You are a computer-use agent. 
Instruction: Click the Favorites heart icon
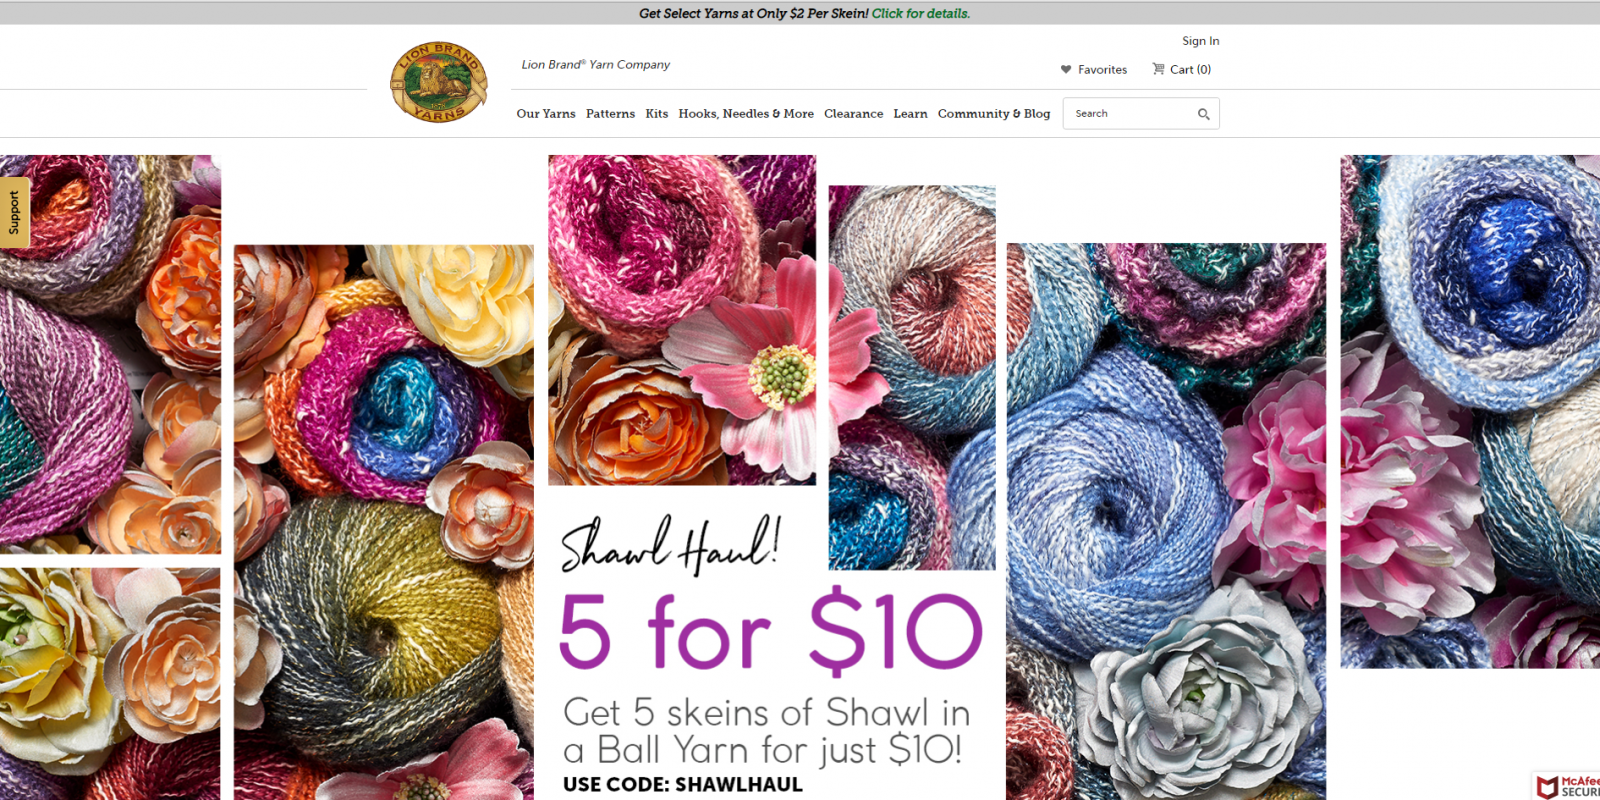[x=1066, y=69]
